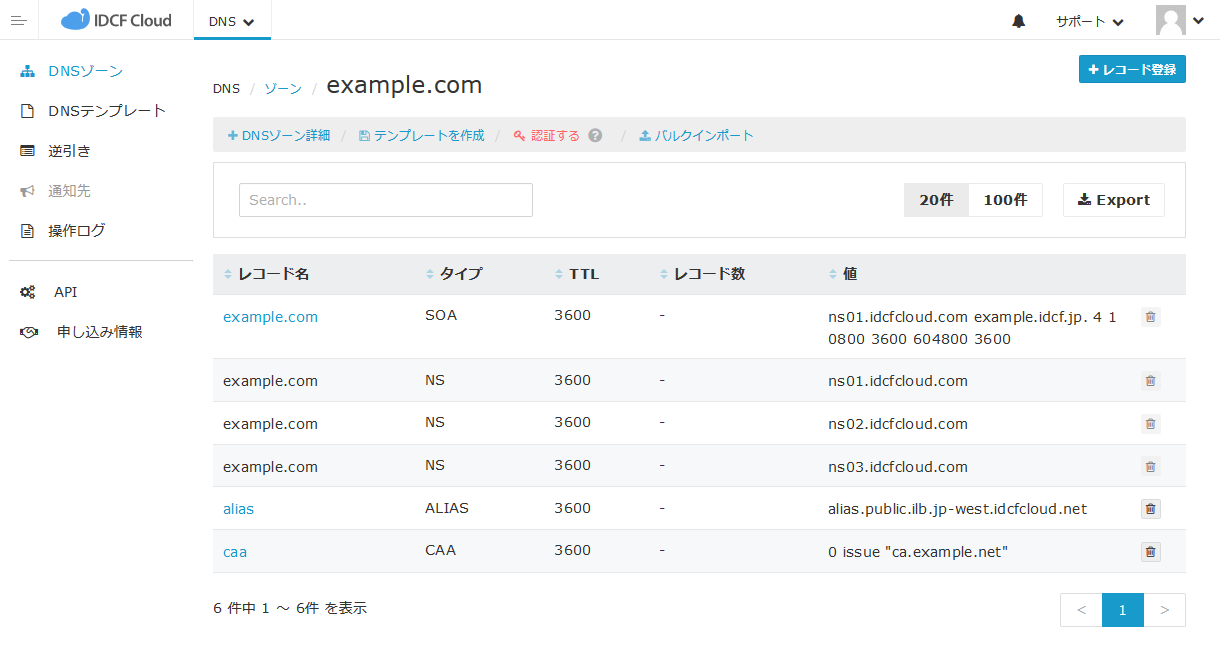The height and width of the screenshot is (645, 1220).
Task: Show 20件 per page
Action: click(936, 200)
